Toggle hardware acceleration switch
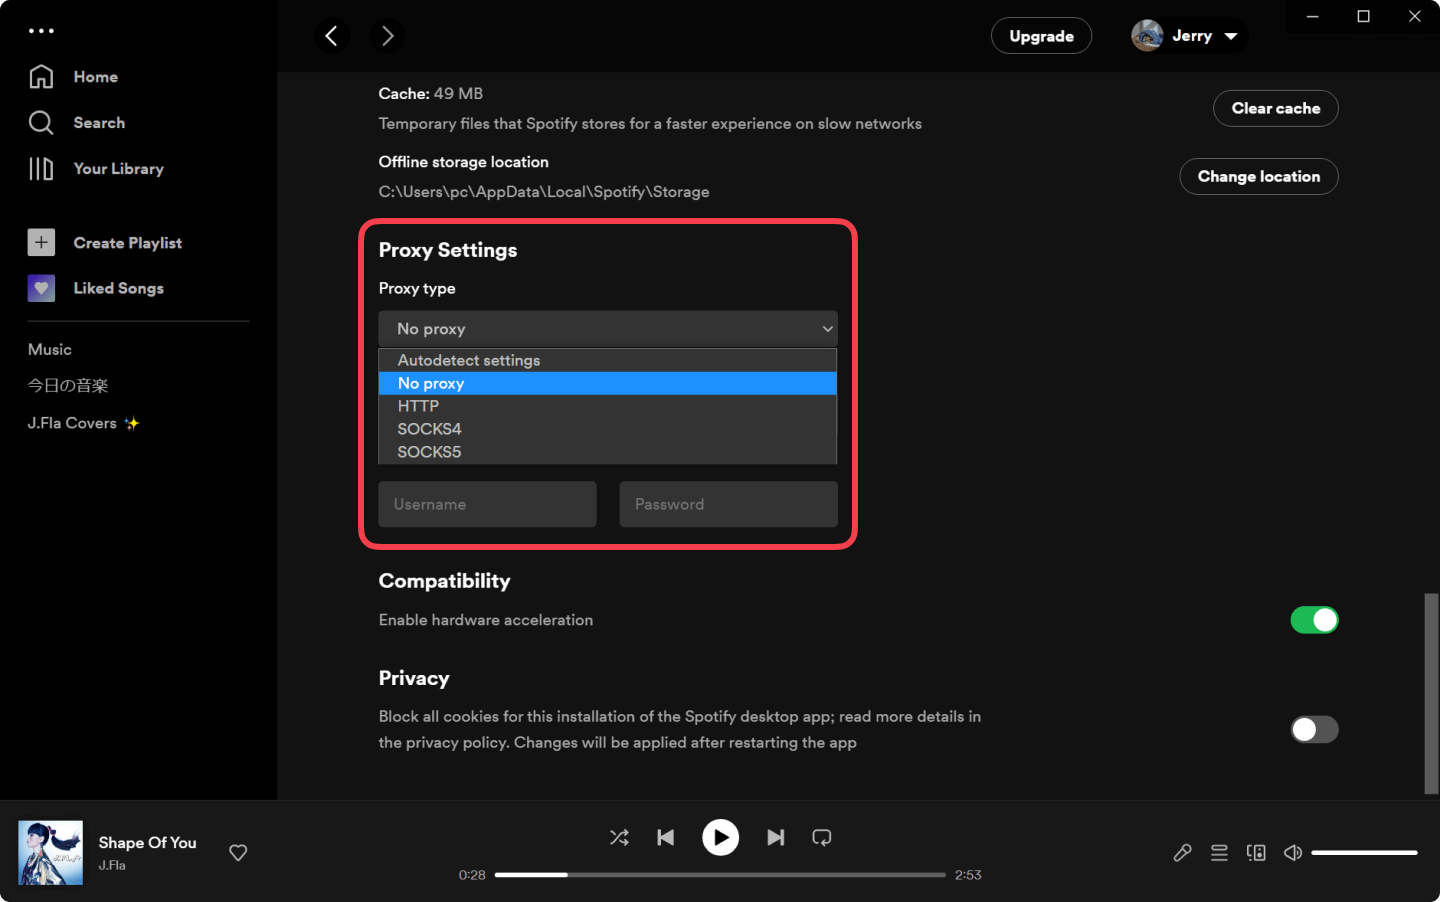This screenshot has width=1440, height=902. click(1314, 620)
